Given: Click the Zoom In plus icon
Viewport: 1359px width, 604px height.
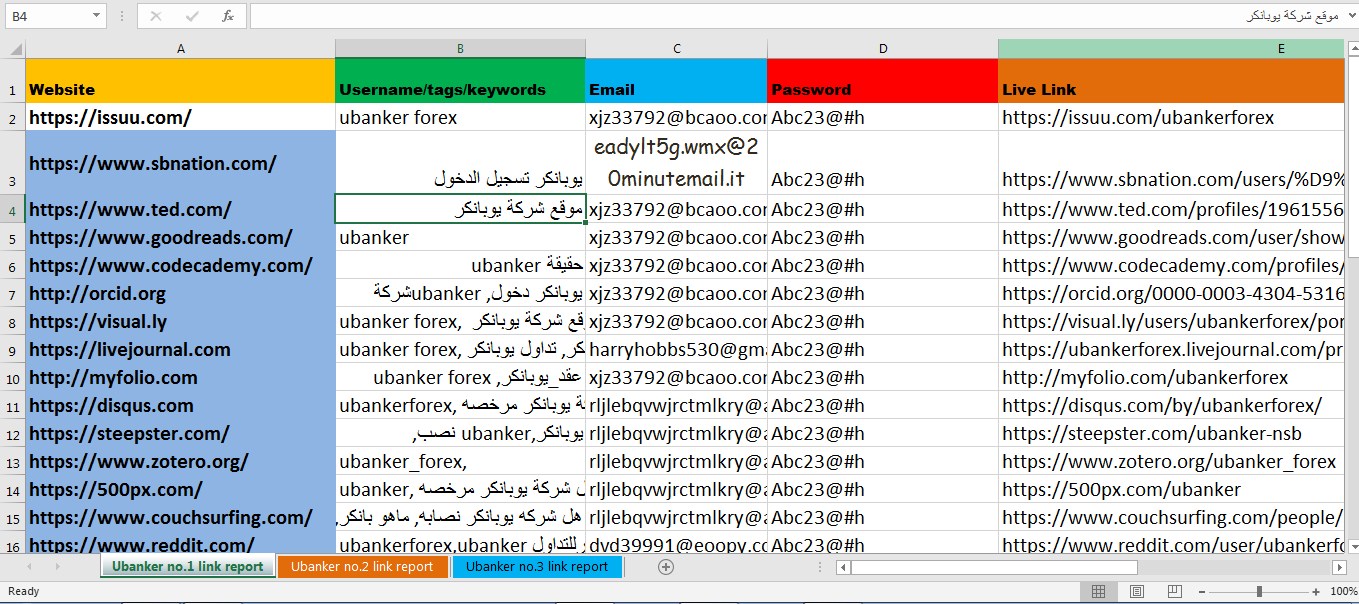Looking at the screenshot, I should 1316,591.
